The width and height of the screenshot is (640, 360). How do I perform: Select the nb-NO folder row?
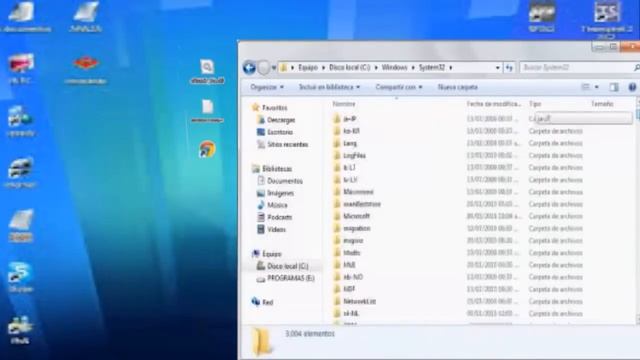[x=457, y=277]
